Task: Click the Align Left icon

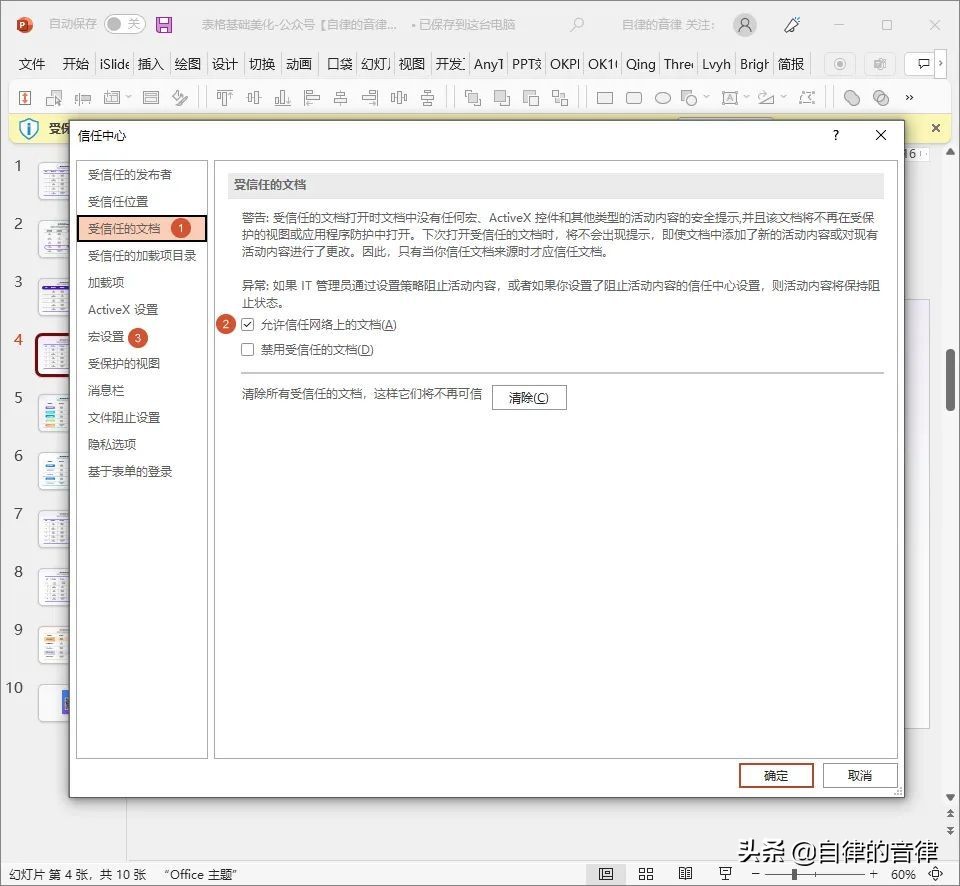Action: (x=311, y=97)
